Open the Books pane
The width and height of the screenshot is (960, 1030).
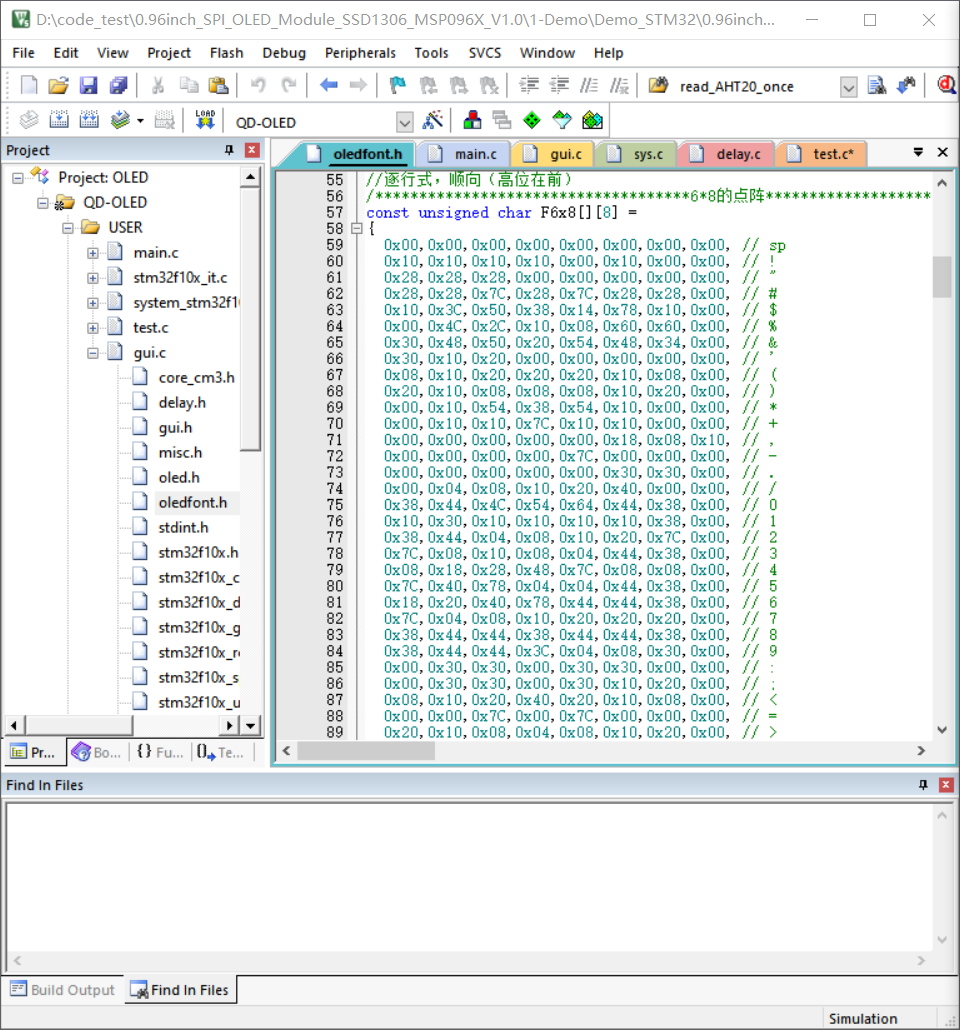[x=95, y=751]
